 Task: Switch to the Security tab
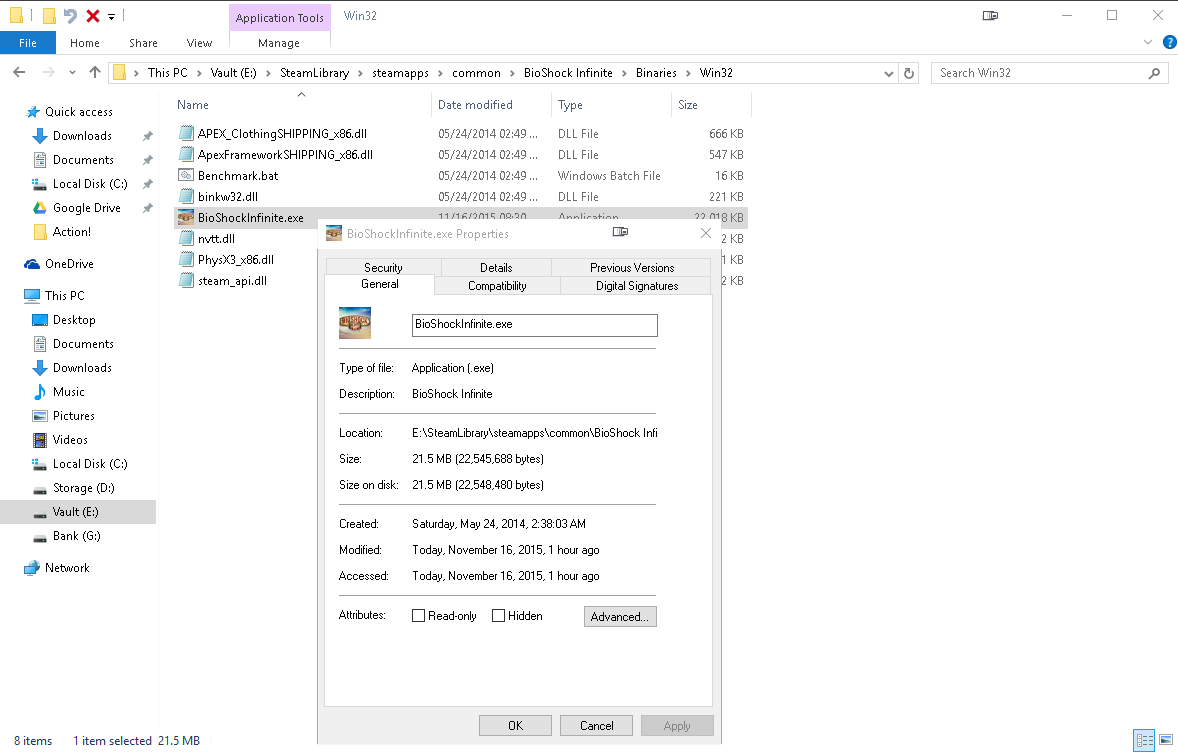pos(383,267)
